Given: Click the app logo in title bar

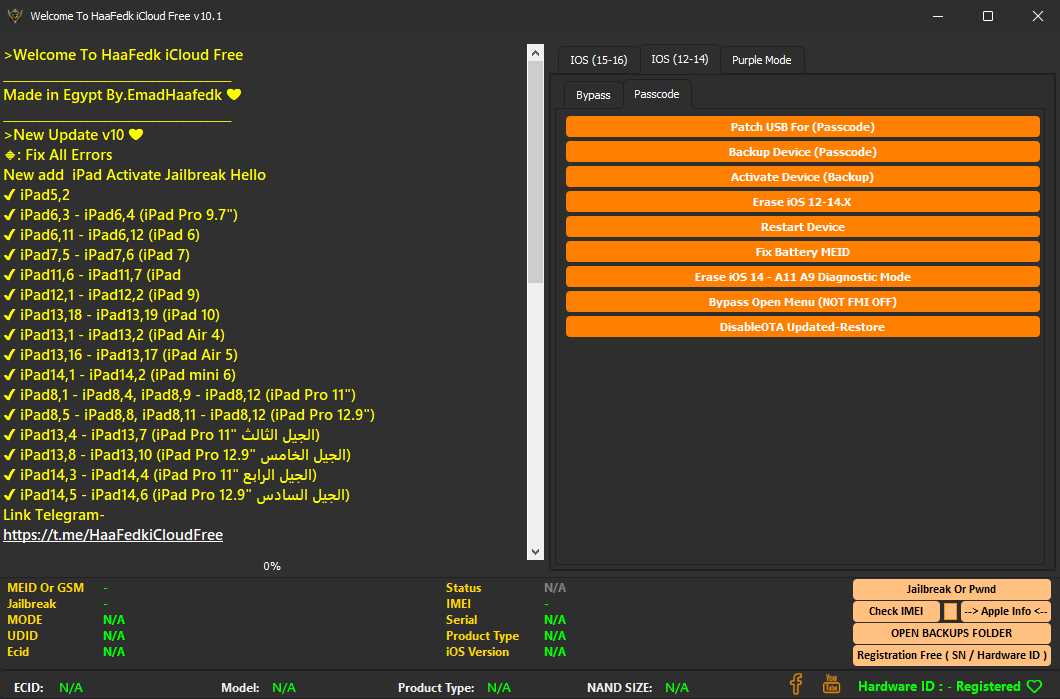Looking at the screenshot, I should click(13, 16).
